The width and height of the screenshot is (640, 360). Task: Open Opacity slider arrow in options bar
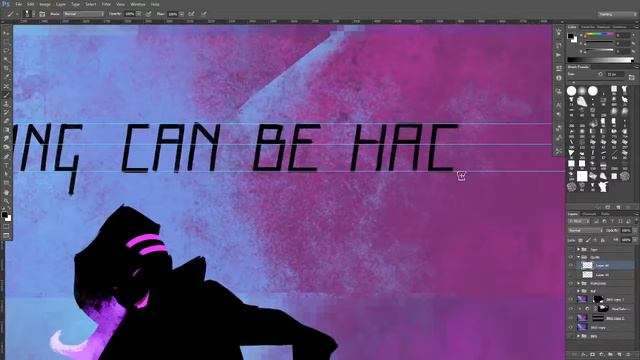click(x=140, y=14)
